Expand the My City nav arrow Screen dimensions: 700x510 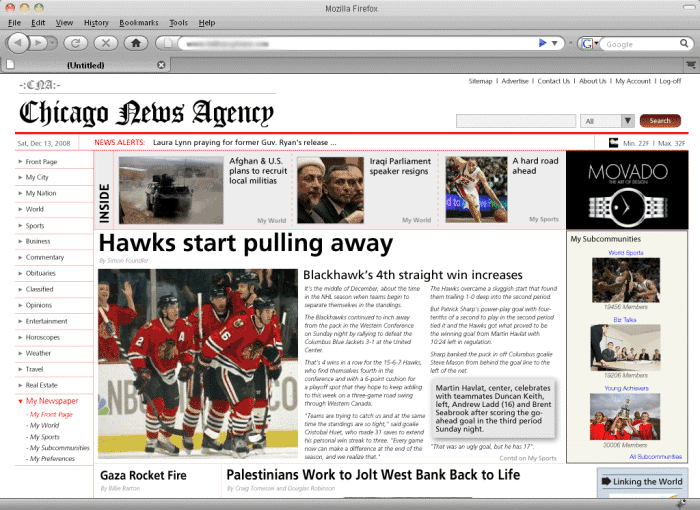click(x=20, y=177)
